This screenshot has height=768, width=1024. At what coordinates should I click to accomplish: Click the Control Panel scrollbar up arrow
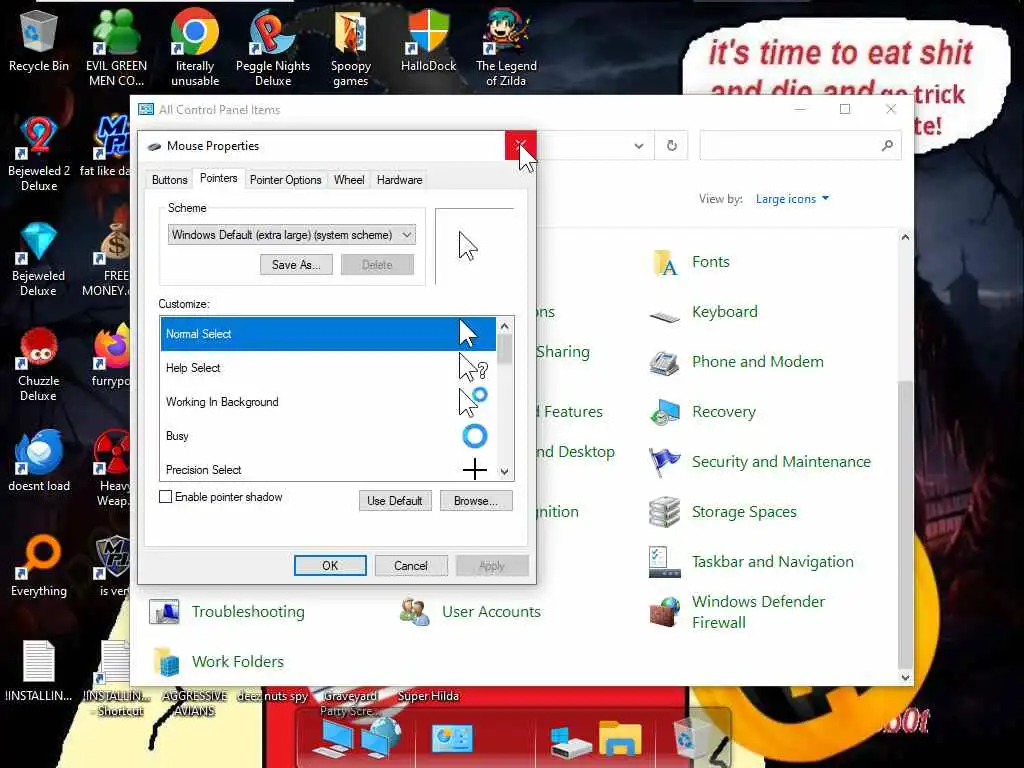click(x=905, y=238)
